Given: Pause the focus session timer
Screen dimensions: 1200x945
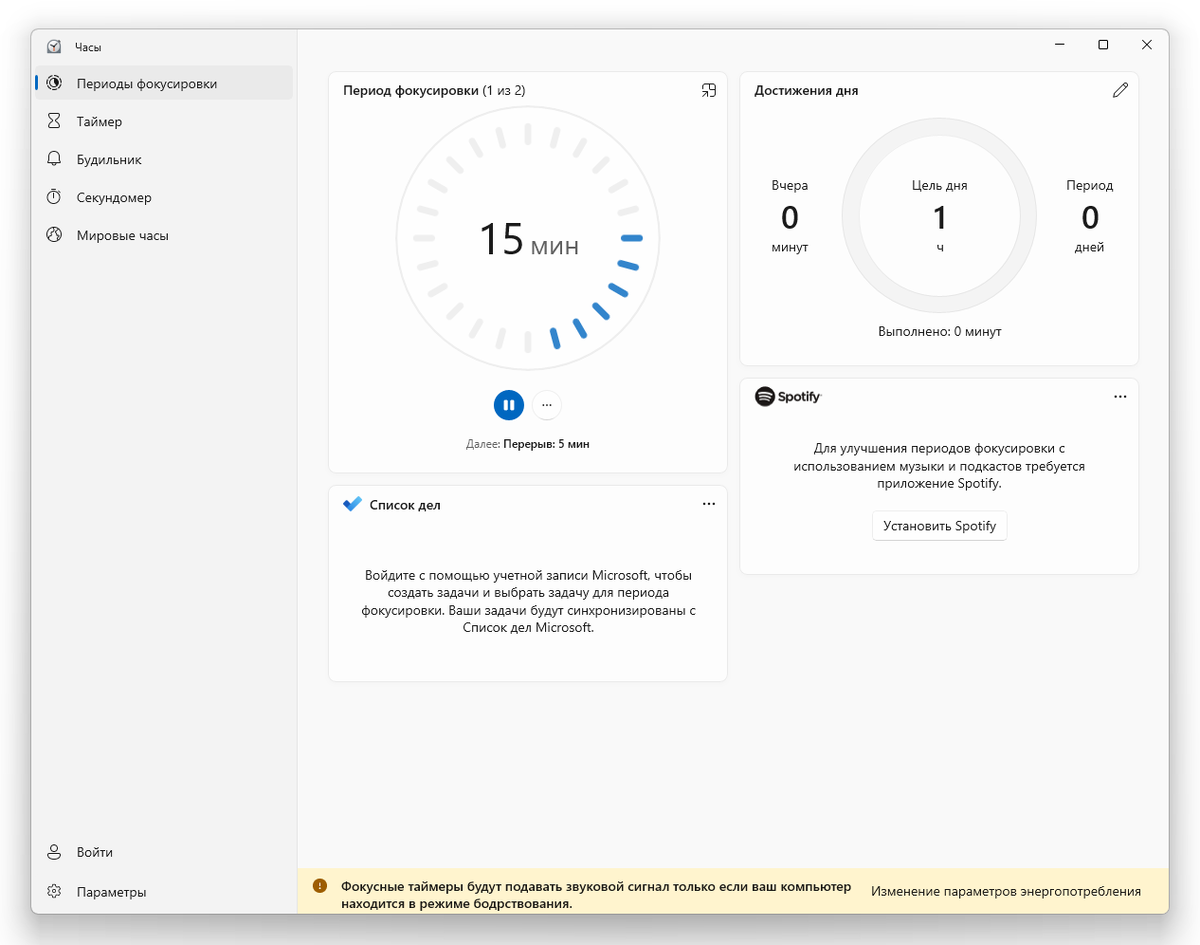Looking at the screenshot, I should 508,405.
